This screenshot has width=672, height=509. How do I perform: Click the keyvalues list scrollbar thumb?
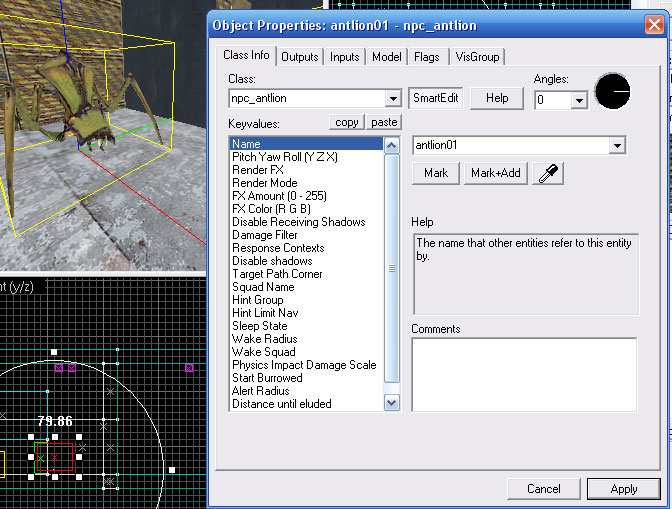392,268
